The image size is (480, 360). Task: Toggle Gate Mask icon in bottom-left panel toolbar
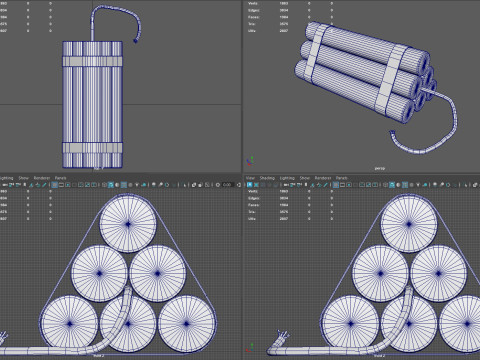[x=74, y=185]
